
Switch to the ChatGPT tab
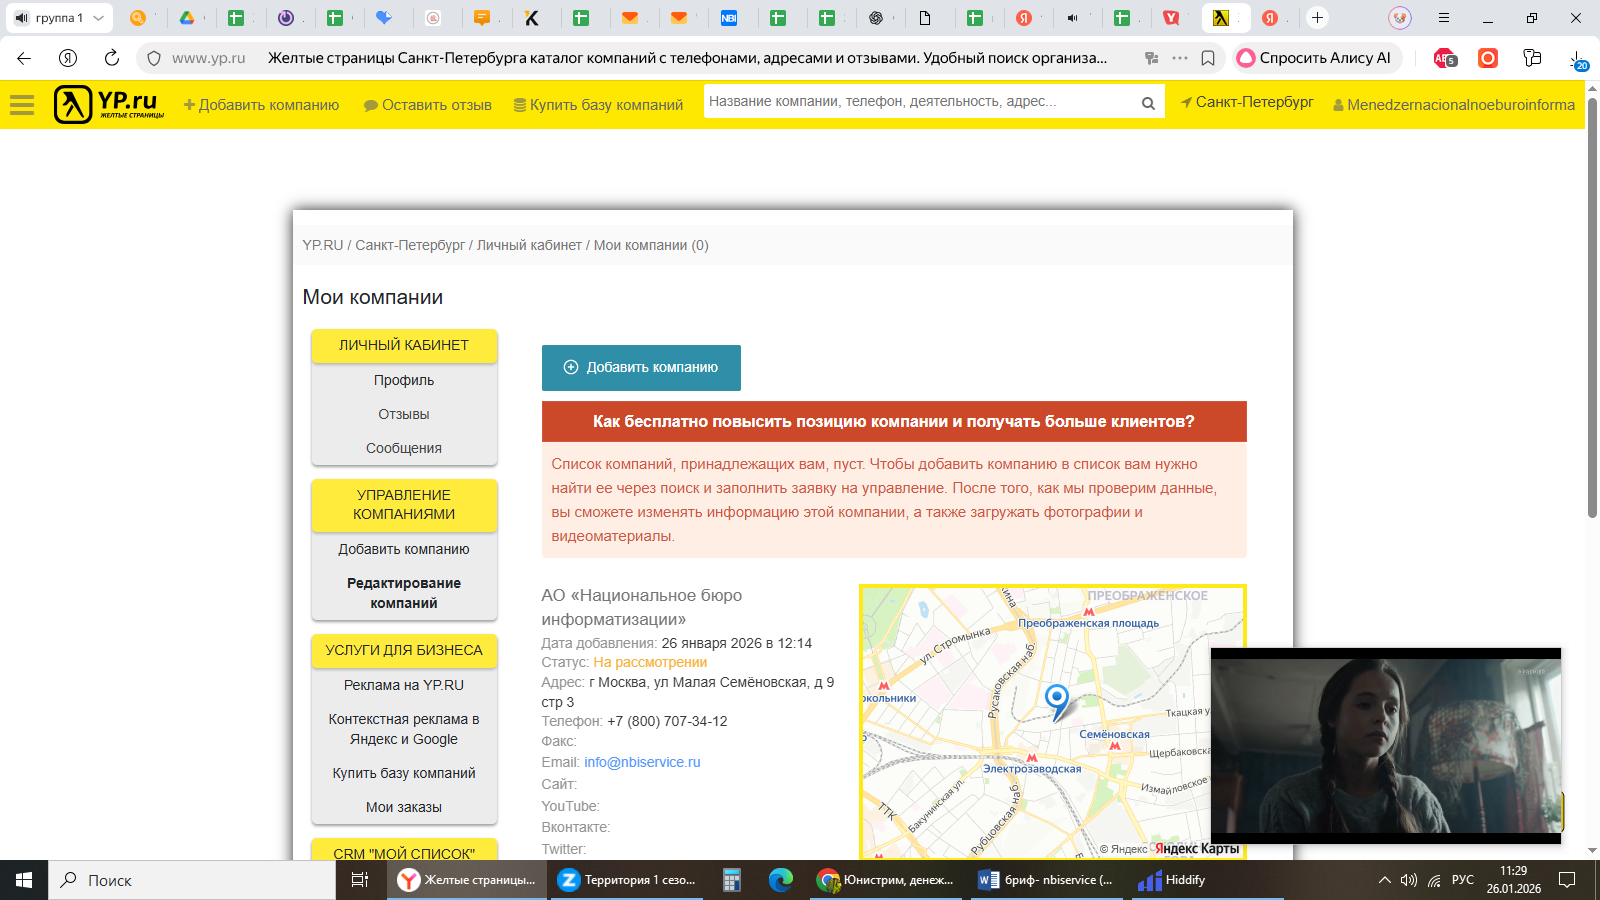pyautogui.click(x=876, y=18)
